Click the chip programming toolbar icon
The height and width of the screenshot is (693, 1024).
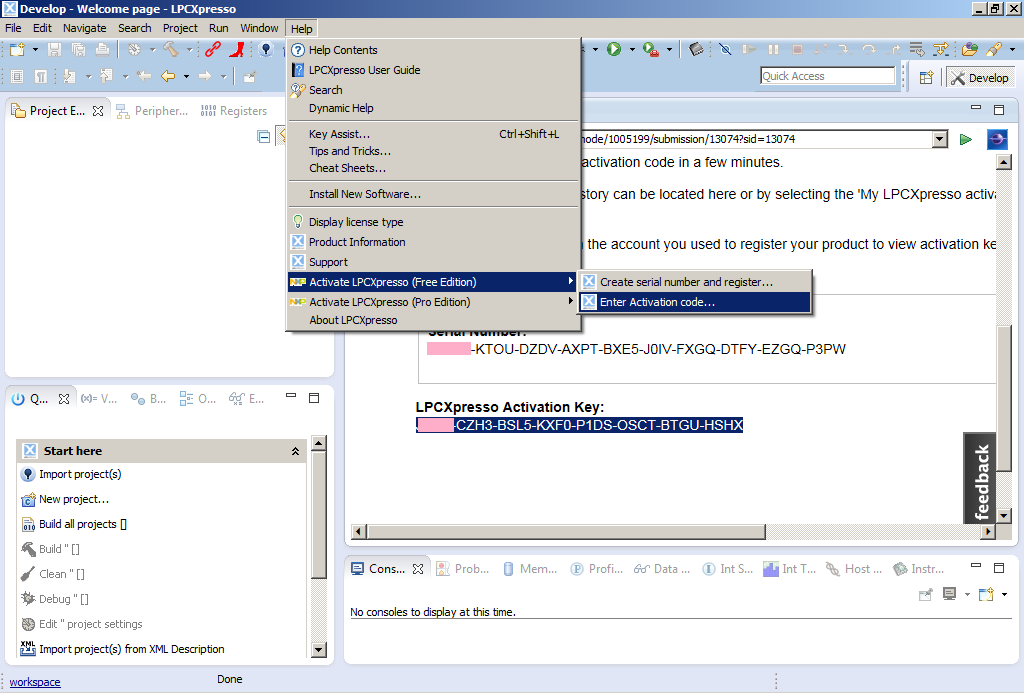point(696,50)
